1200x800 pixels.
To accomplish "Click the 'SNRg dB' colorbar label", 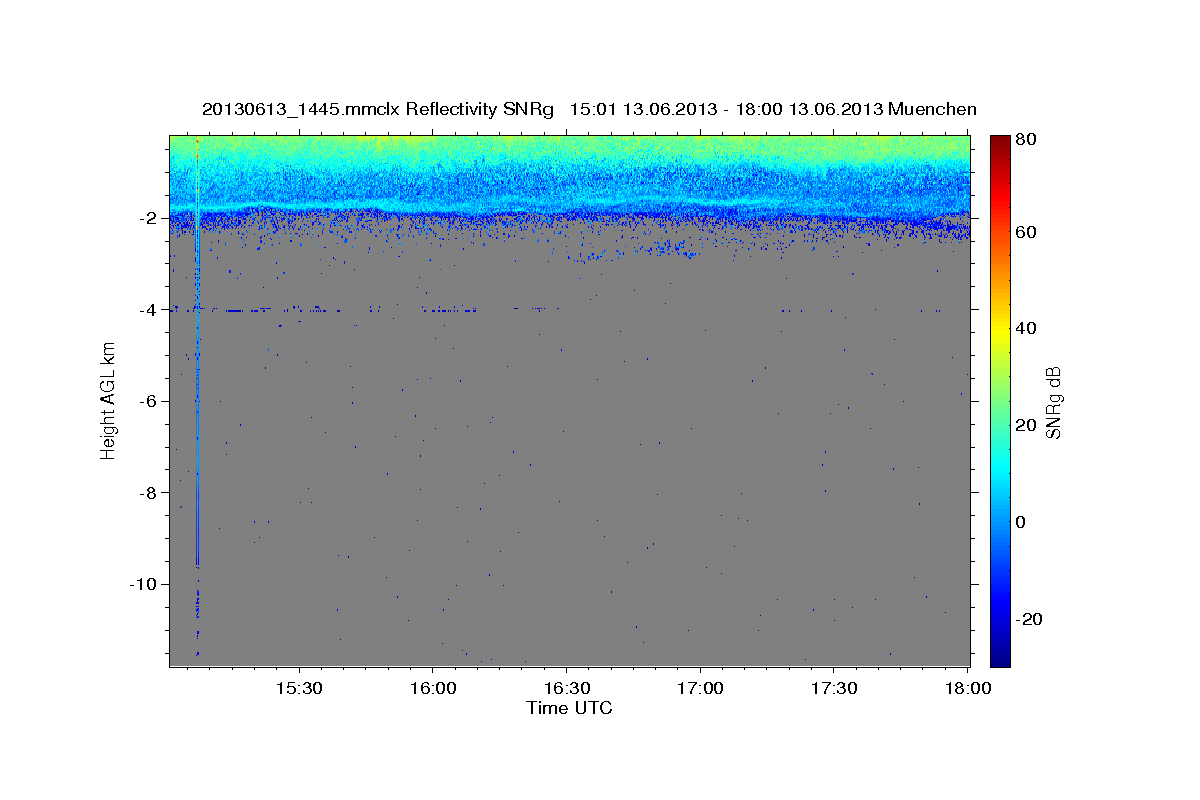I will (1052, 402).
